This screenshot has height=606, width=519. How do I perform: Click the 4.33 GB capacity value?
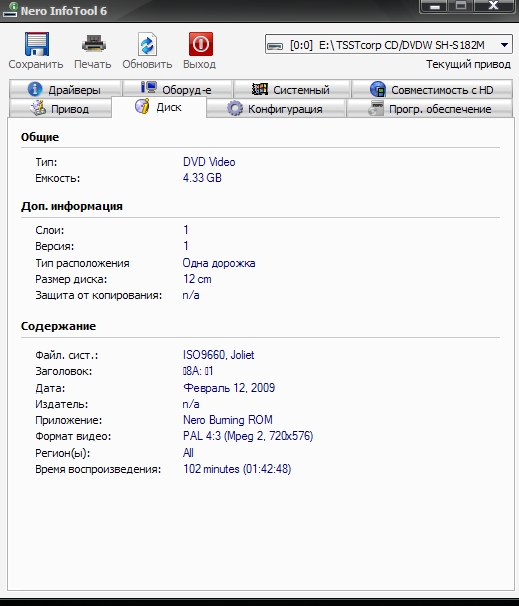(202, 178)
